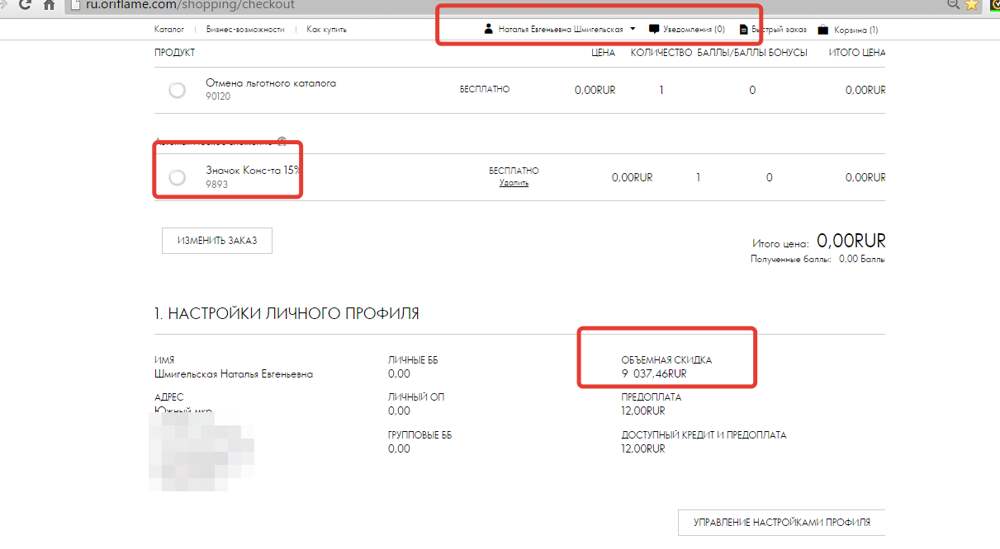
Task: Click the Уведомления speech bubble icon
Action: coord(654,30)
